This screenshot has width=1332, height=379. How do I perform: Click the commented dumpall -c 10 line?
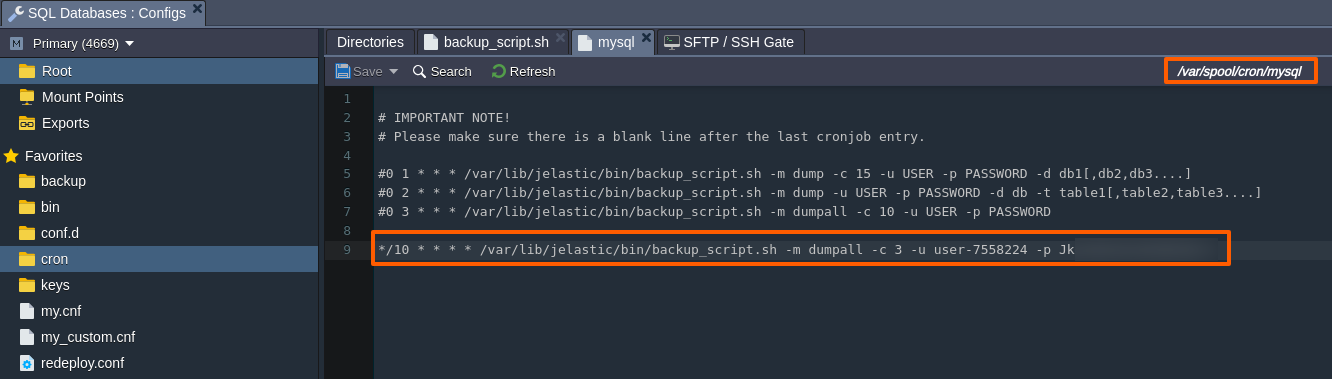[x=714, y=212]
